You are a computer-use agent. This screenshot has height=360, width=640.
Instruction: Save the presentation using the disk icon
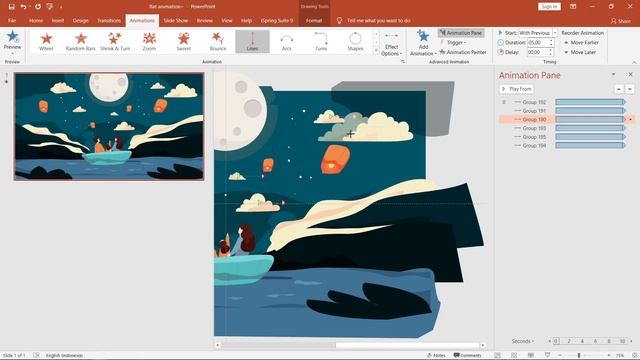(x=11, y=7)
